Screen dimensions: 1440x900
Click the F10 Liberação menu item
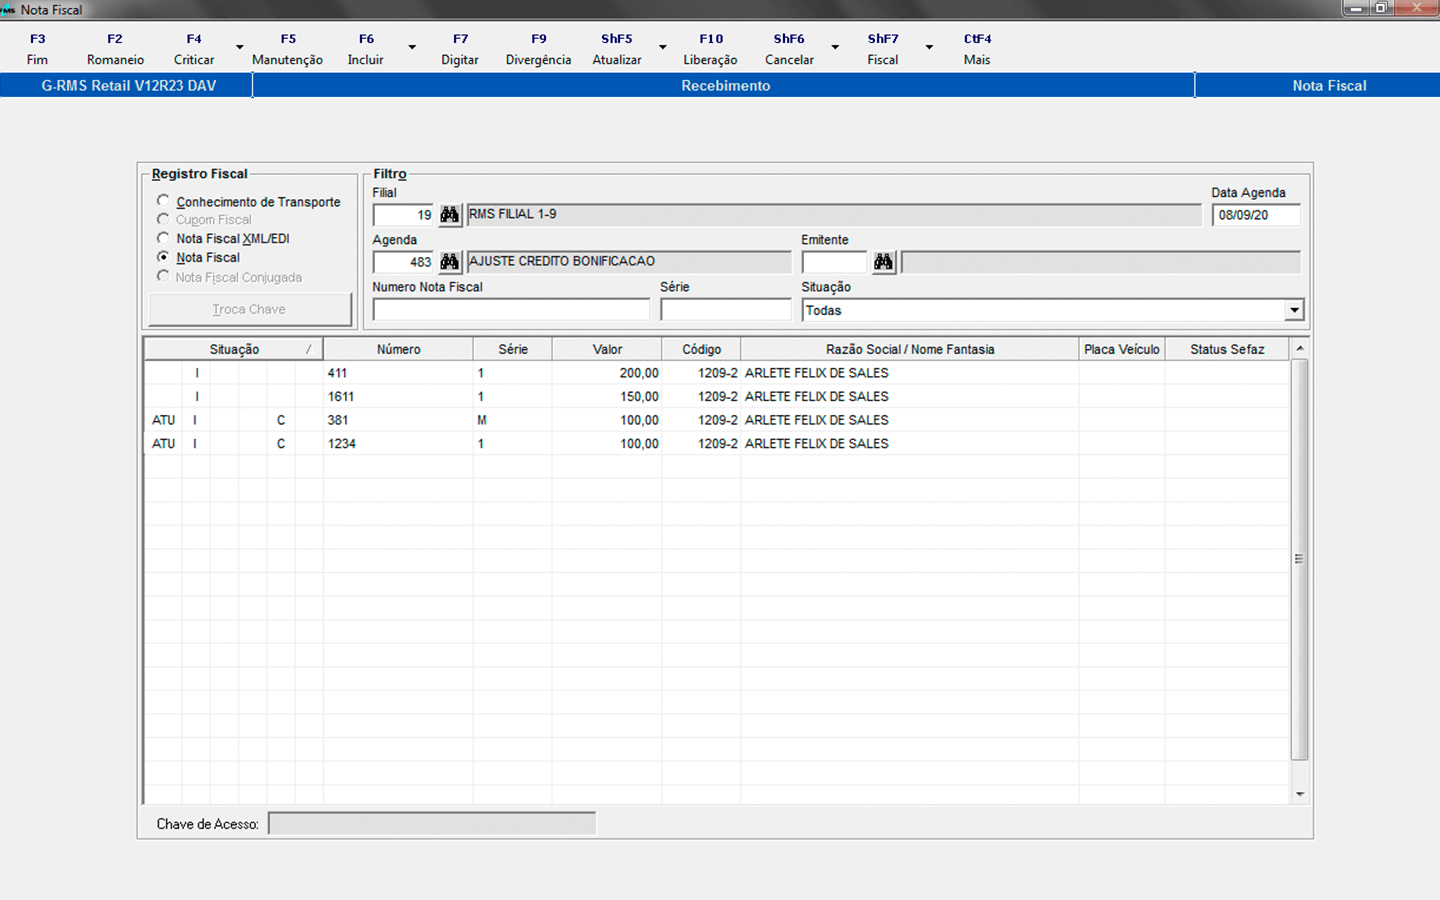[x=710, y=49]
